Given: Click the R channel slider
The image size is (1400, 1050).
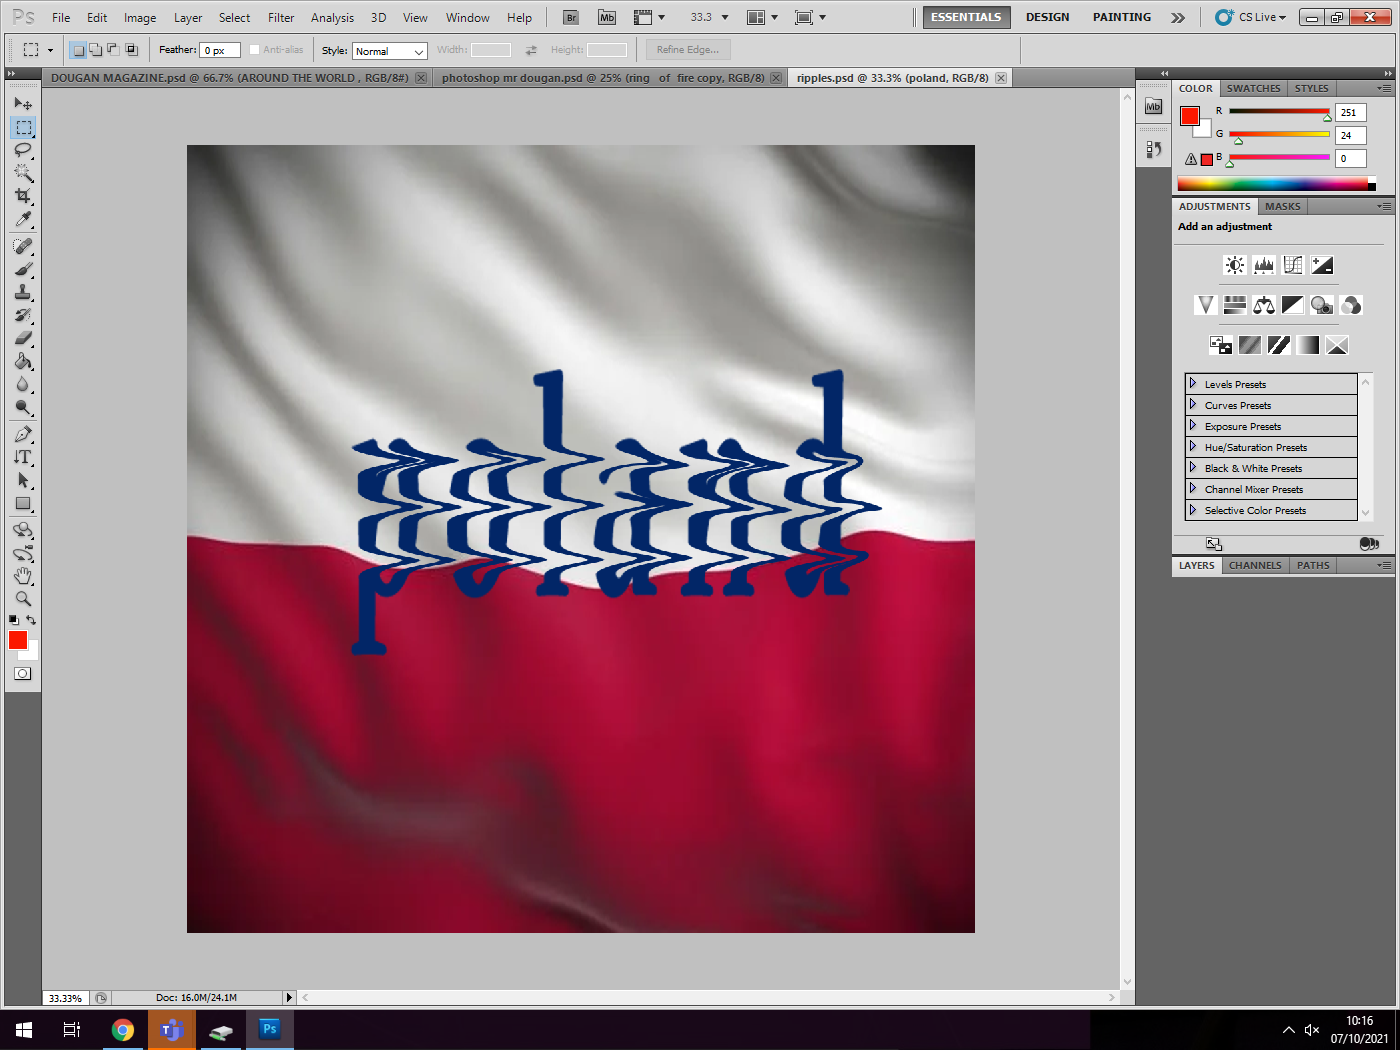Looking at the screenshot, I should point(1279,111).
